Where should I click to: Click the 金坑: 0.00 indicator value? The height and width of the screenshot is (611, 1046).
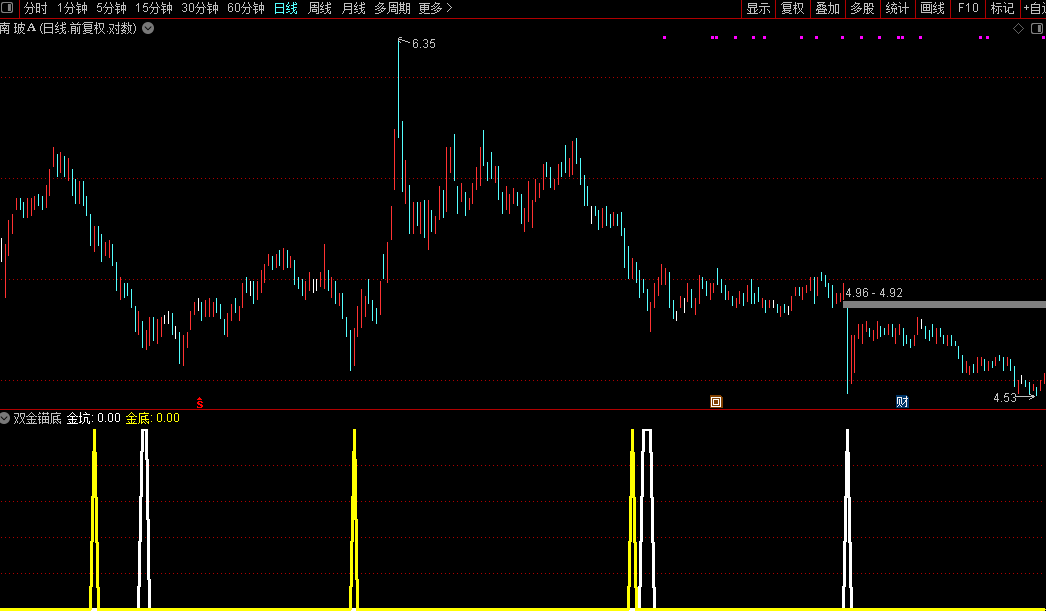[x=93, y=418]
